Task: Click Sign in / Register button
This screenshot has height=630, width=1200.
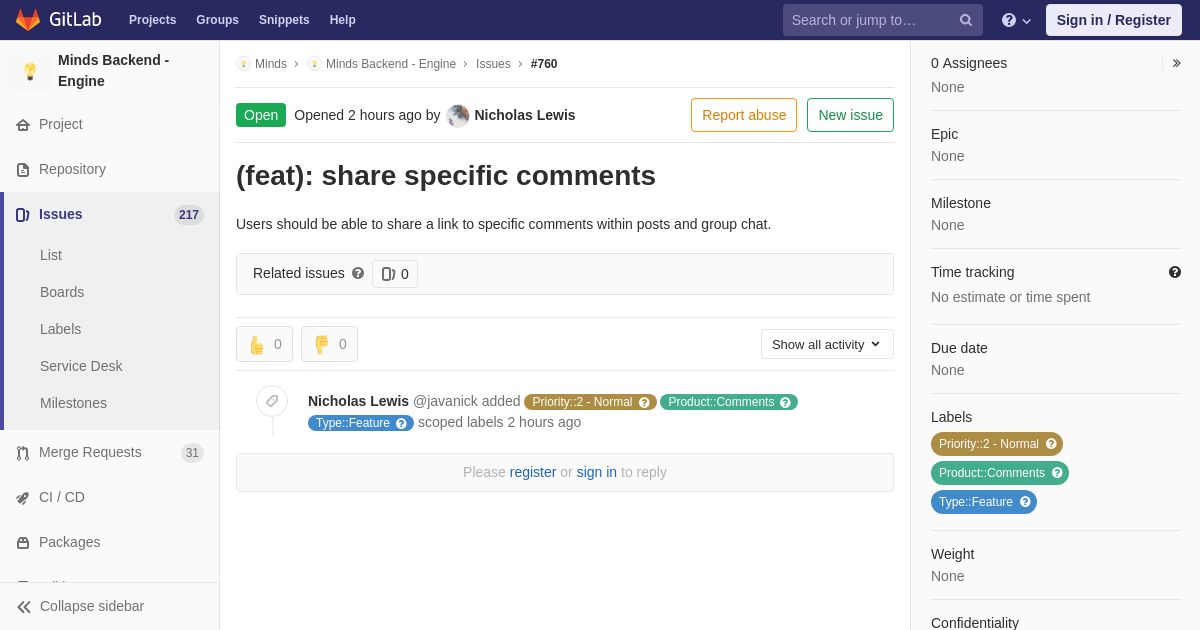Action: [x=1114, y=20]
